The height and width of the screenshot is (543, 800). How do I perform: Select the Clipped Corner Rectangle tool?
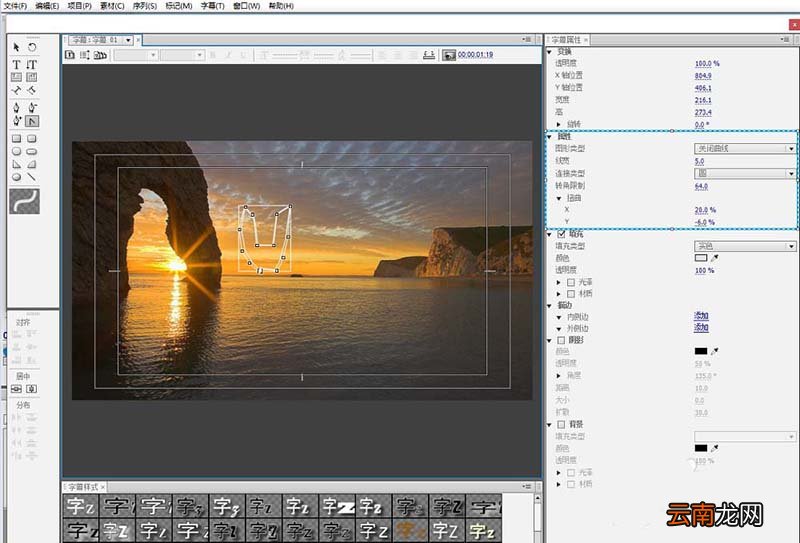pyautogui.click(x=16, y=151)
